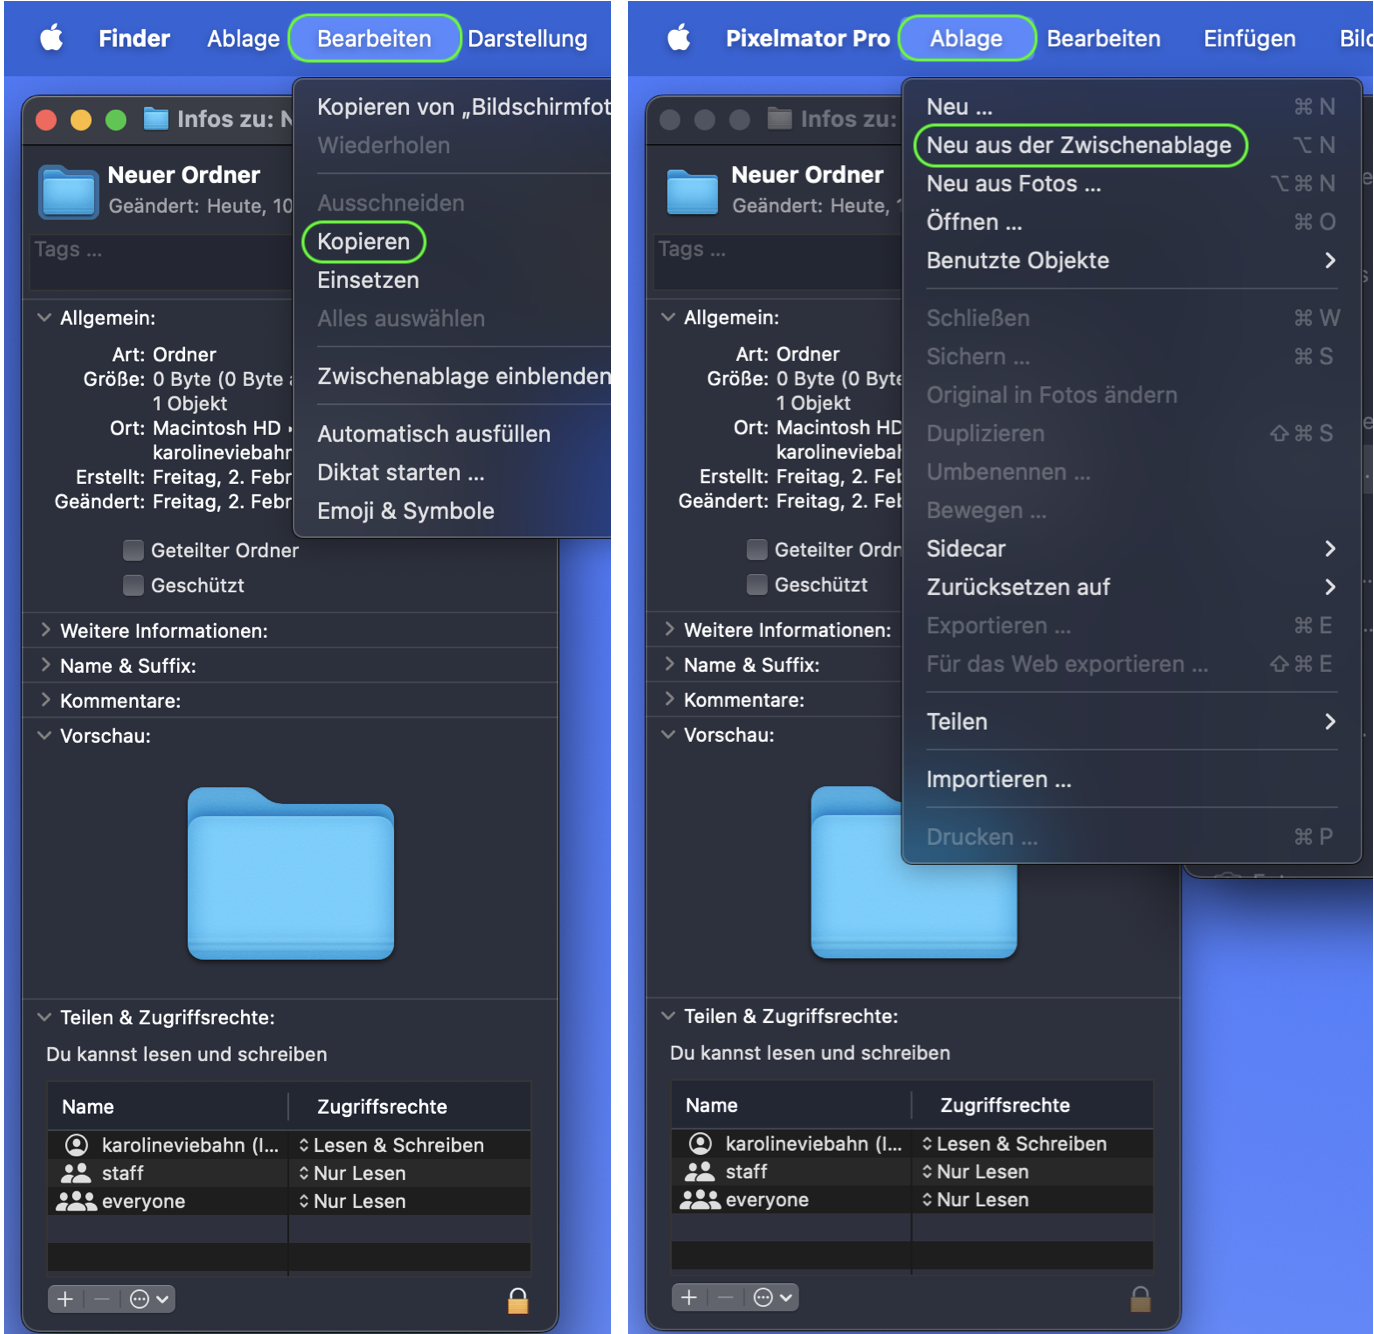Open the Bearbeiten menu in the Finder menu bar
This screenshot has width=1374, height=1334.
[374, 38]
